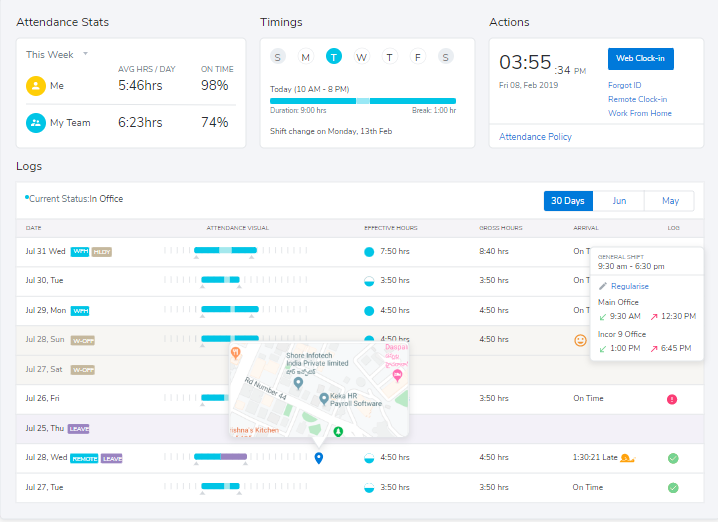Click '8:40 hrs' gross hours value
This screenshot has height=522, width=718.
tap(494, 251)
